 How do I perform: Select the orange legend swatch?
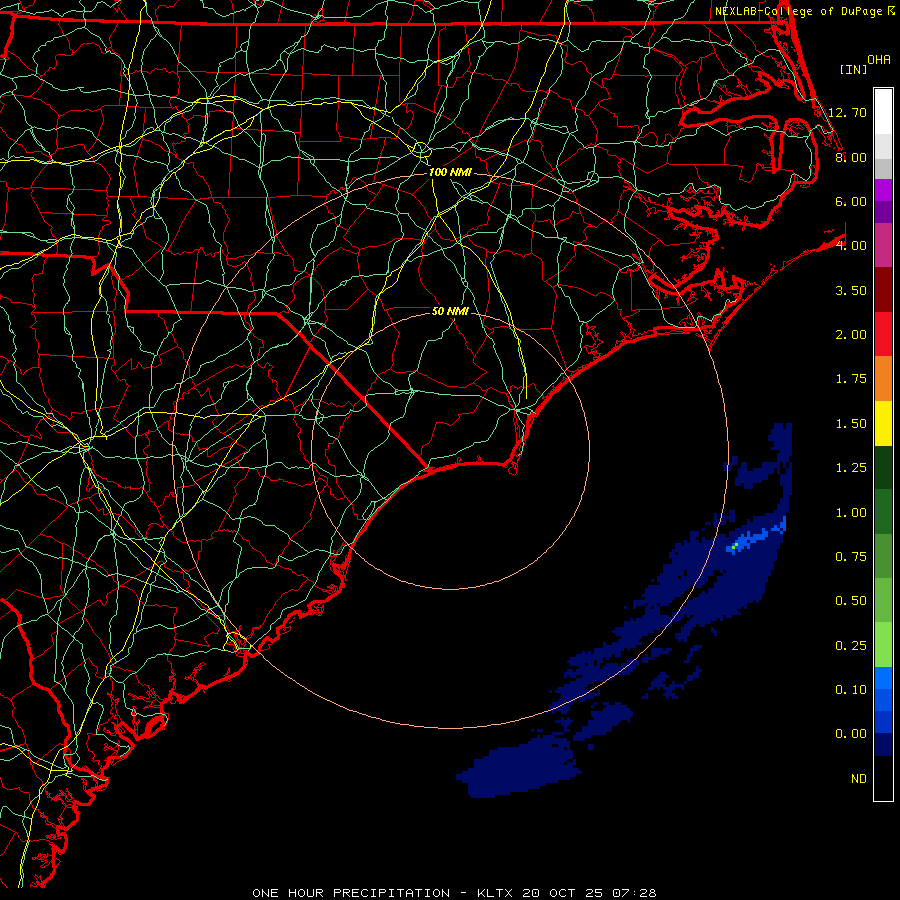[x=883, y=379]
